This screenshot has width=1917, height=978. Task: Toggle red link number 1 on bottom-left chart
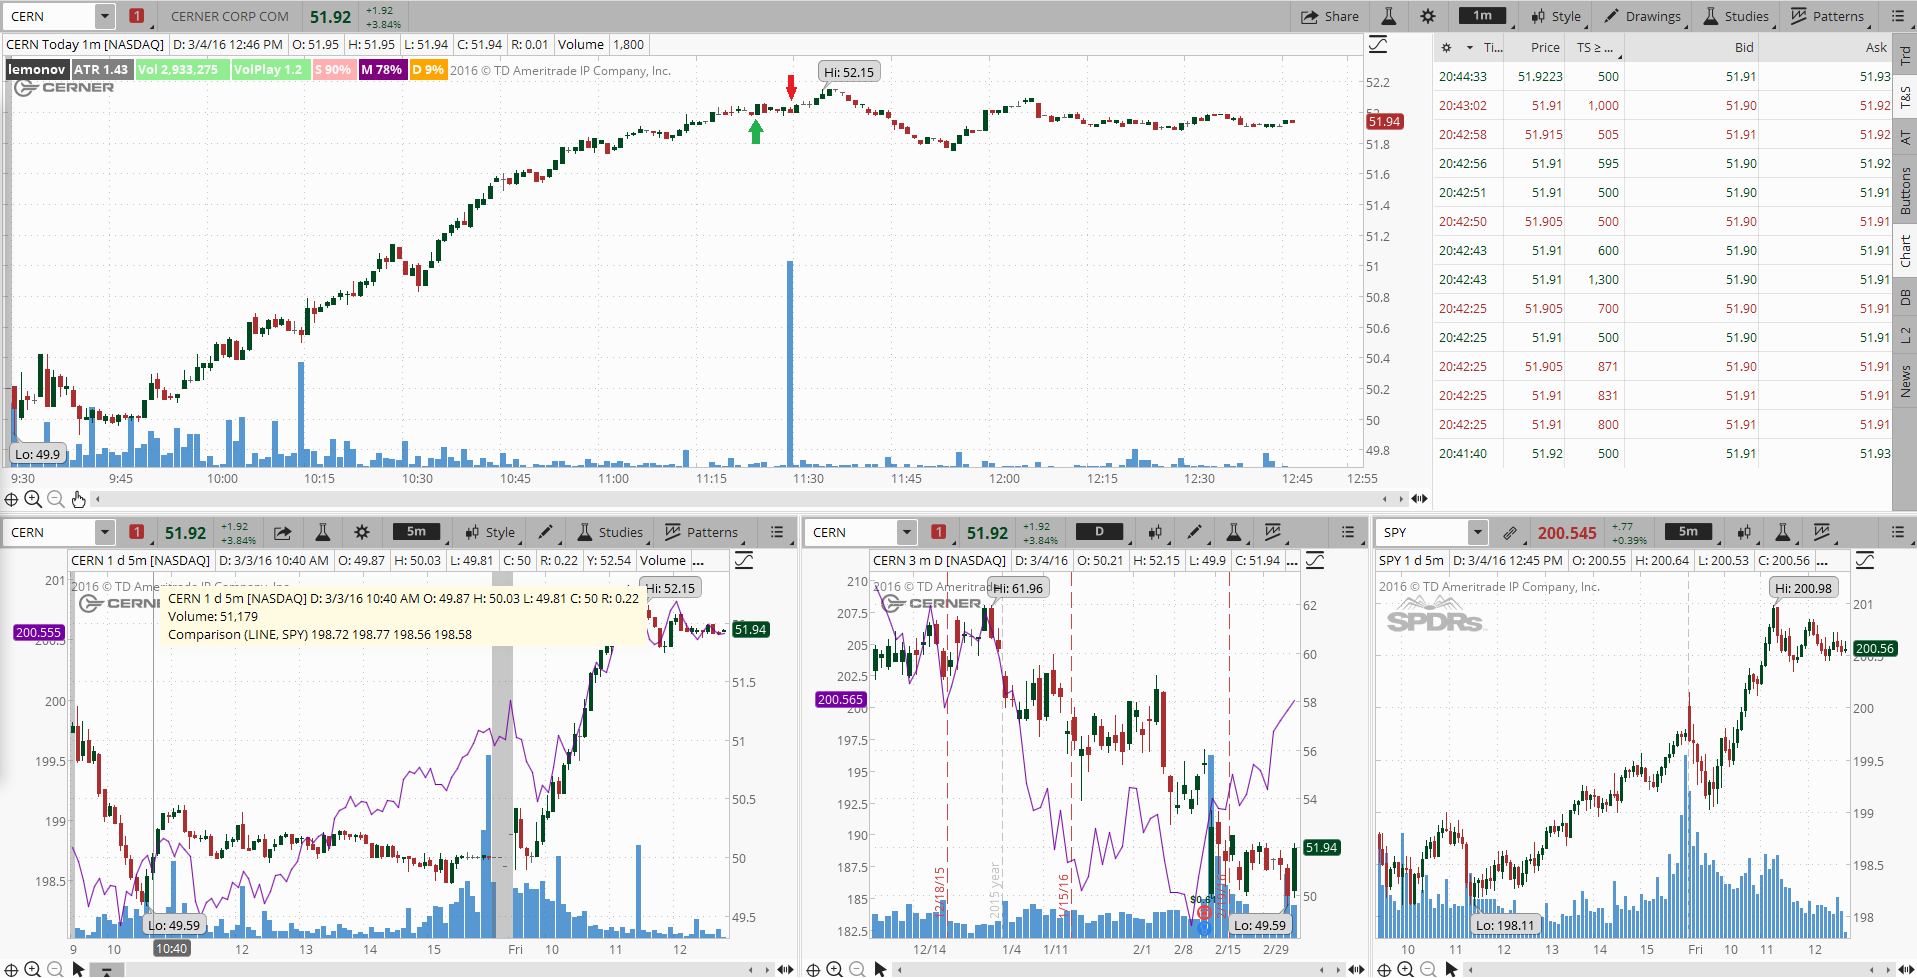pyautogui.click(x=137, y=533)
